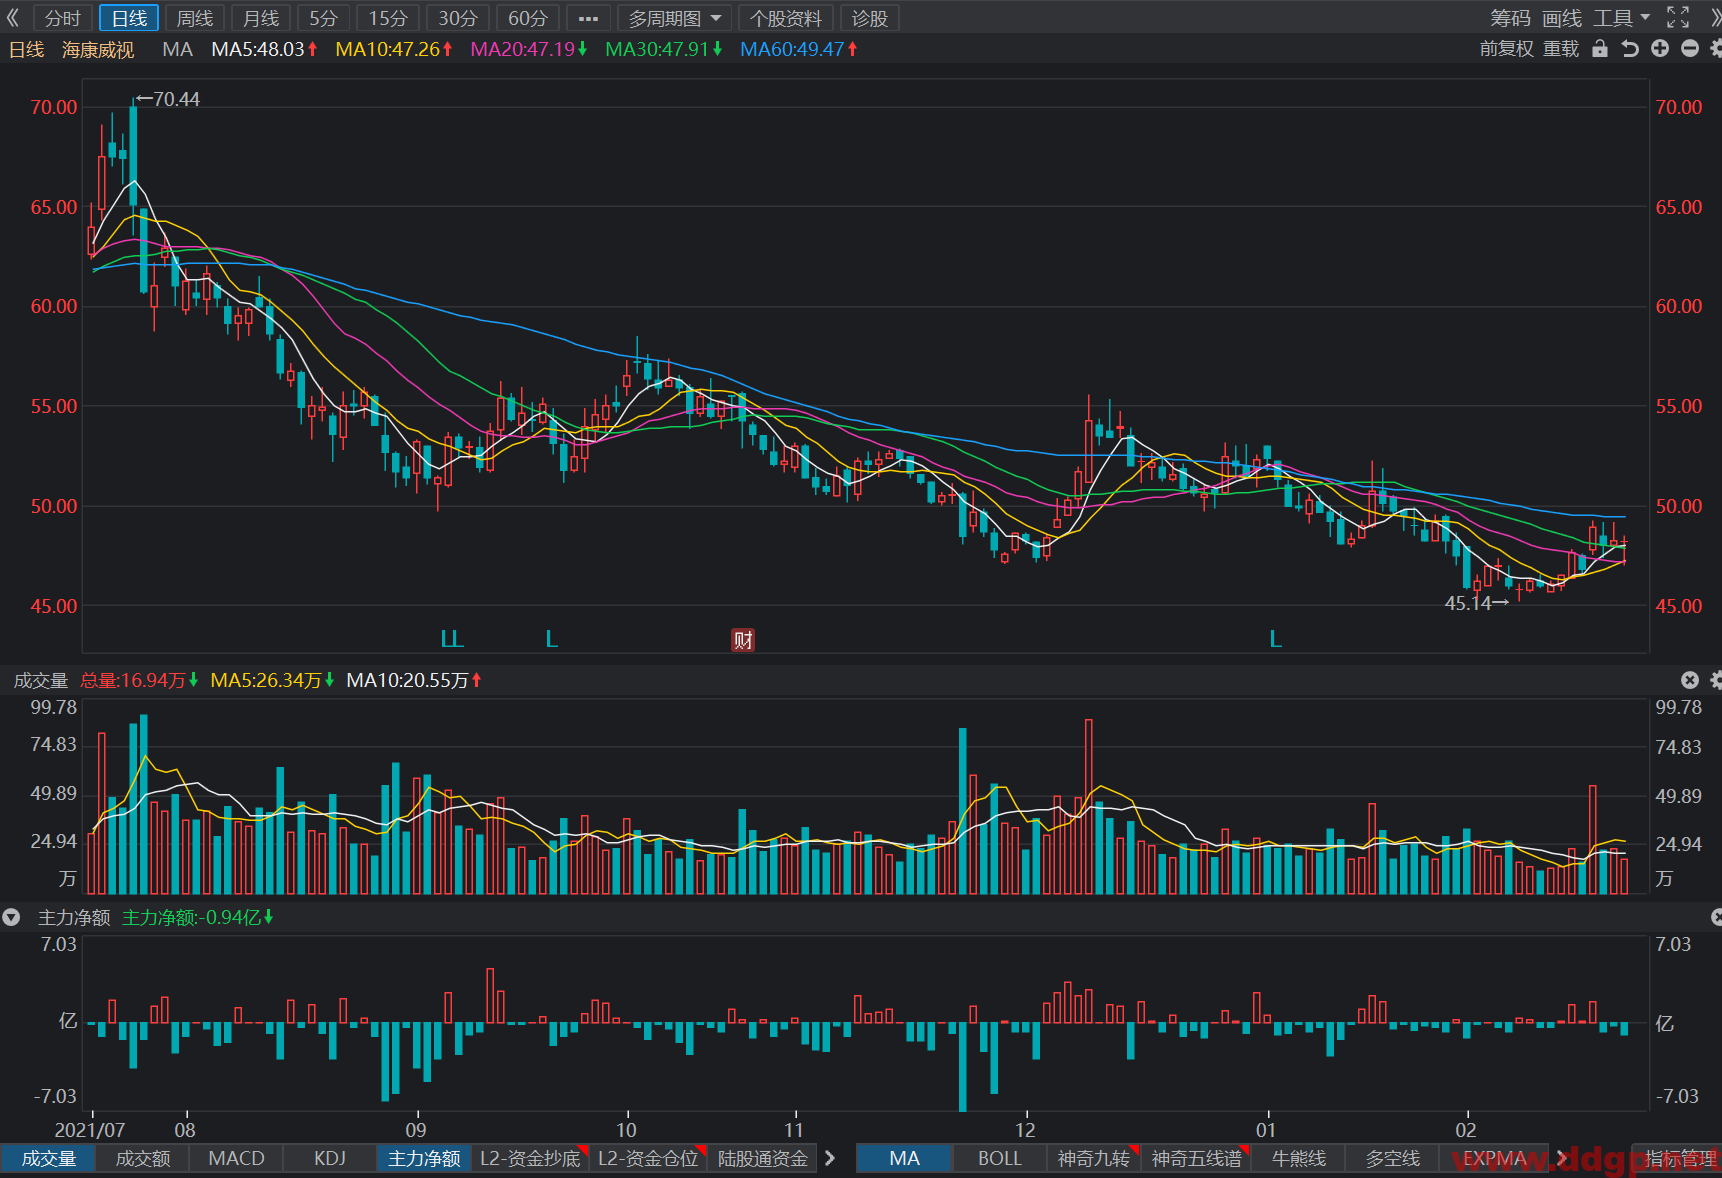This screenshot has height=1178, width=1722.
Task: Switch to 分时 intraday view
Action: click(x=63, y=18)
